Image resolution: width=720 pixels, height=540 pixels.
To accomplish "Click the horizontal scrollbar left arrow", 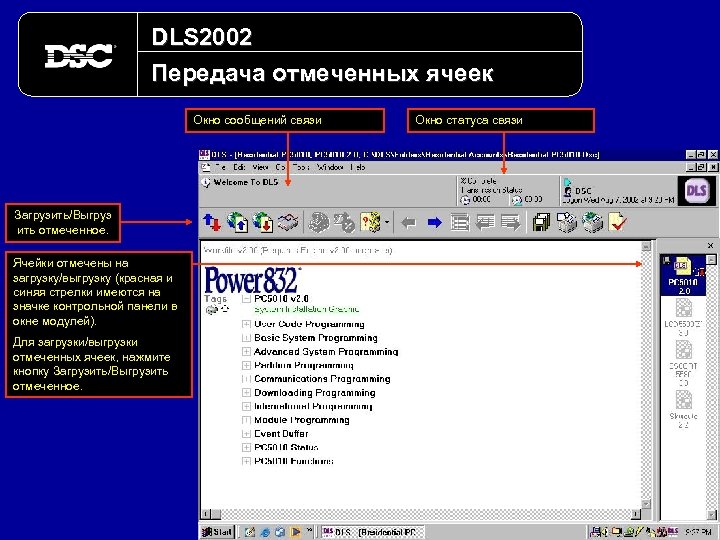I will pyautogui.click(x=206, y=514).
